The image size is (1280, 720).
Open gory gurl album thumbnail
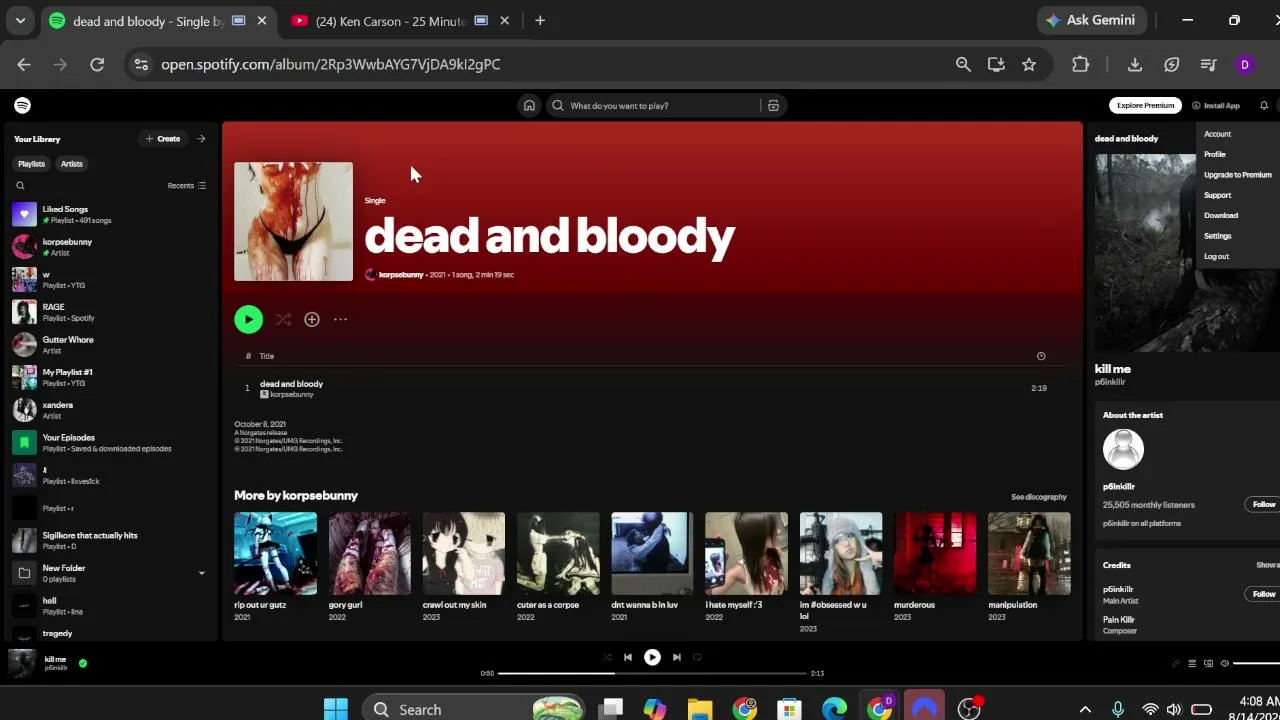(370, 553)
